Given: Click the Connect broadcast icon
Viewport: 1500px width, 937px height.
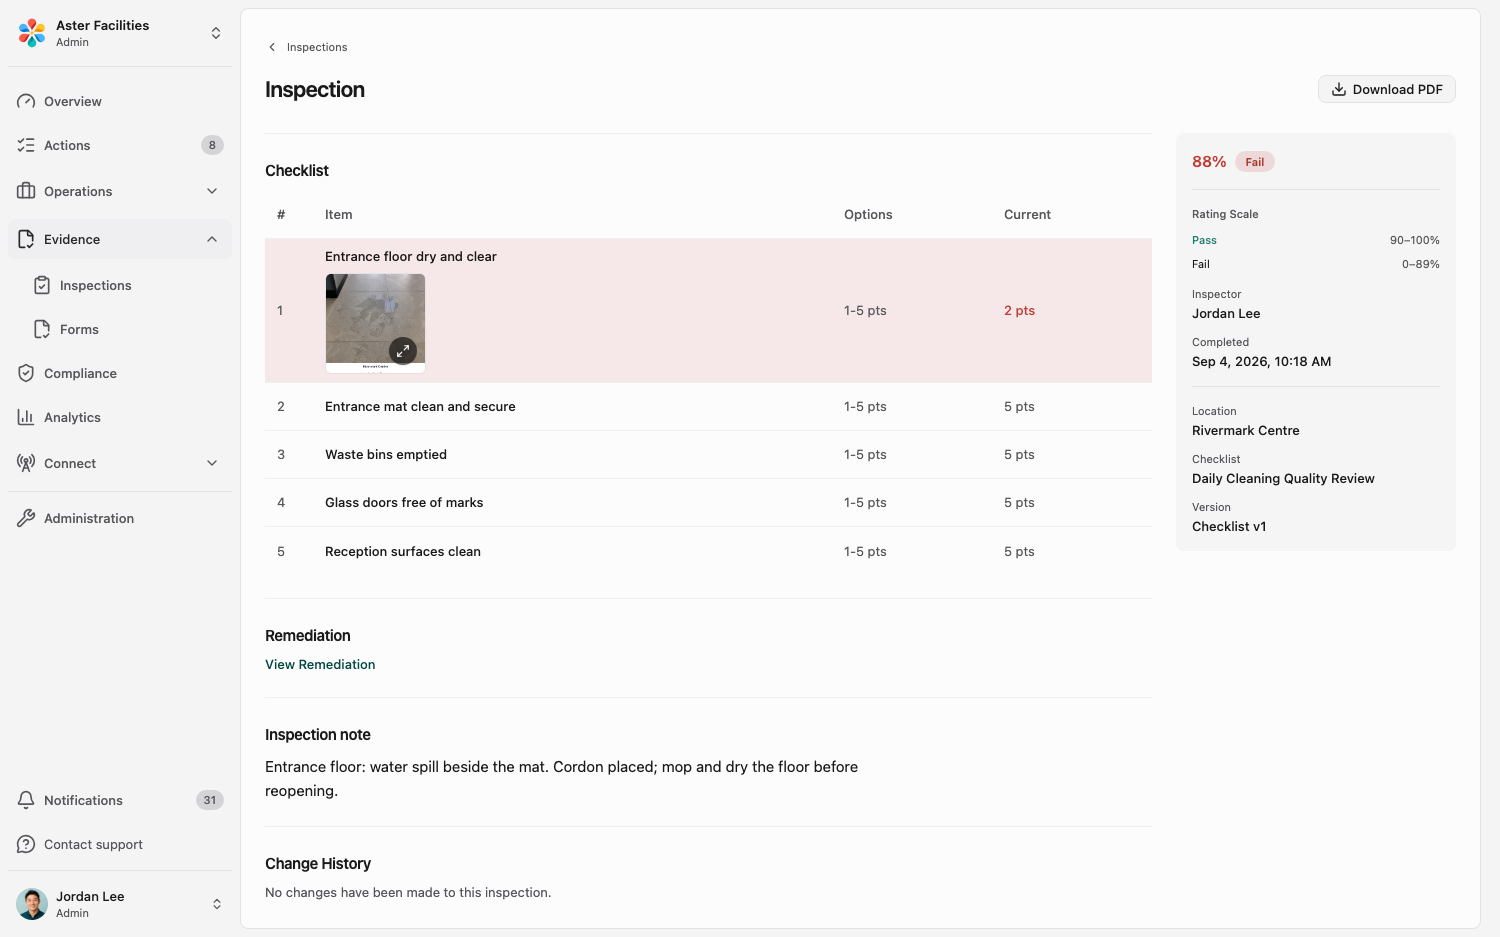Looking at the screenshot, I should pos(26,463).
